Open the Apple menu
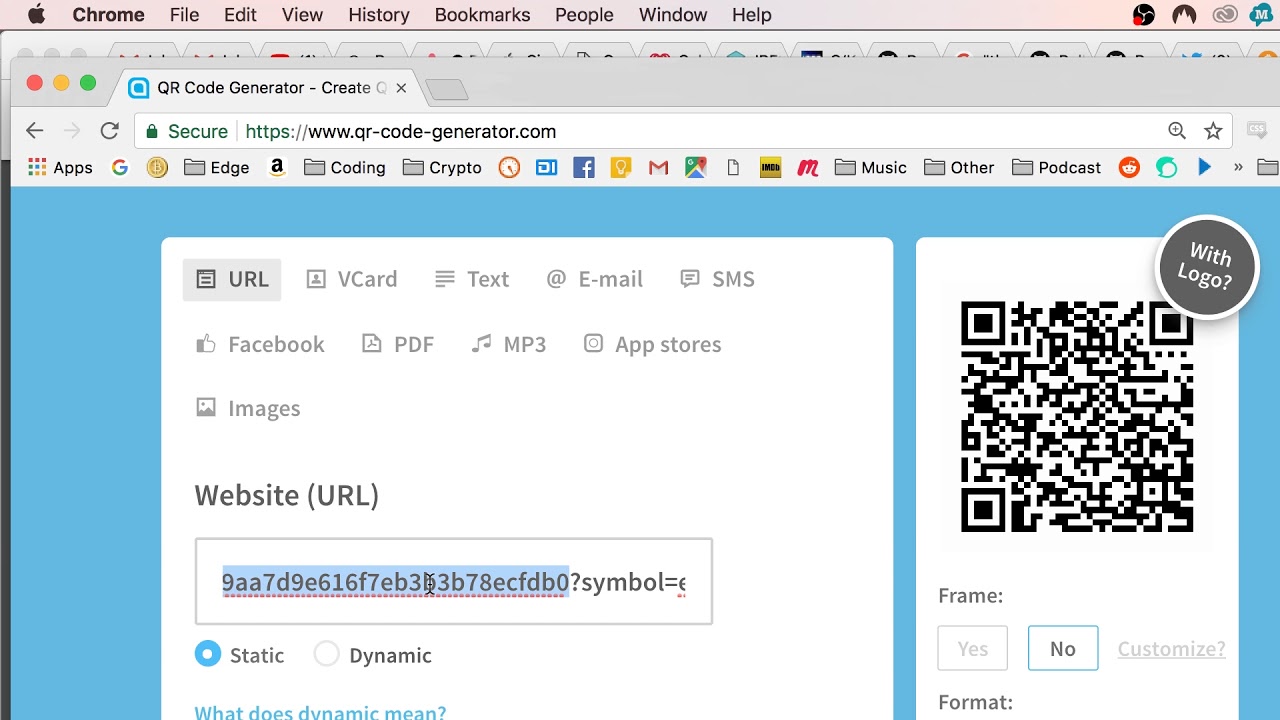This screenshot has height=720, width=1280. tap(37, 14)
